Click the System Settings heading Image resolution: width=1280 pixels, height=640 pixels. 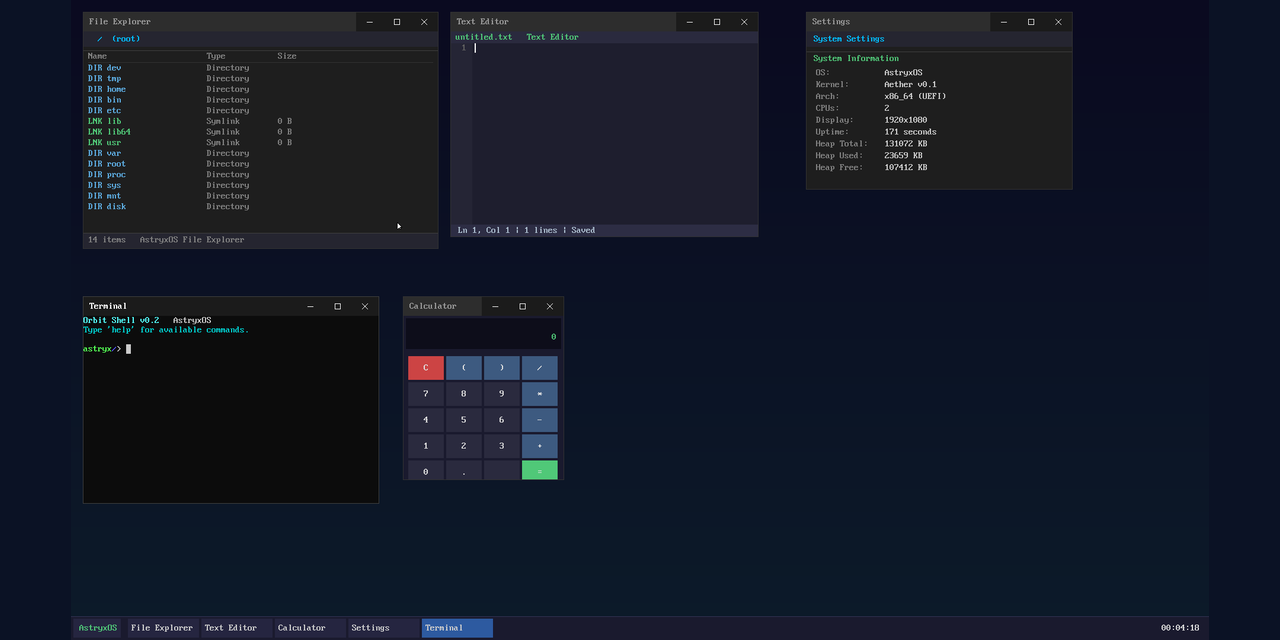coord(849,39)
